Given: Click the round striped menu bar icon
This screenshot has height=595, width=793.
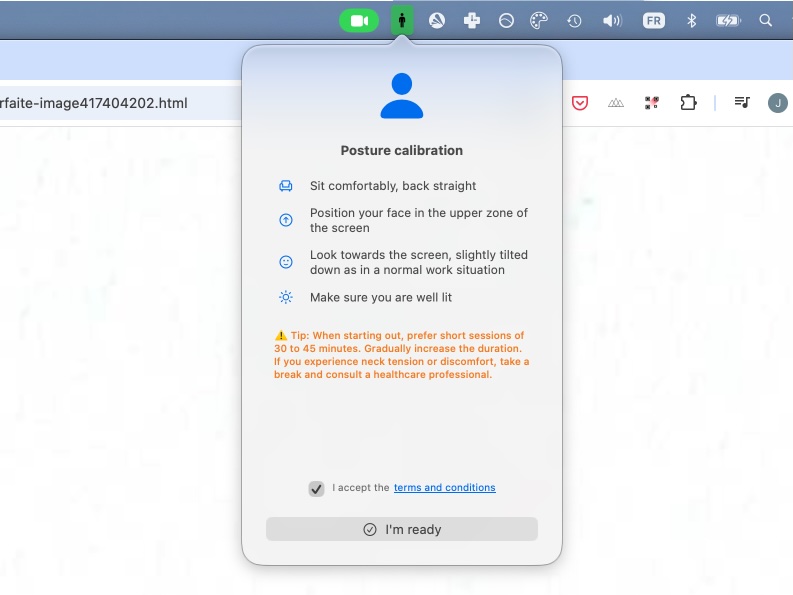Looking at the screenshot, I should pos(506,21).
